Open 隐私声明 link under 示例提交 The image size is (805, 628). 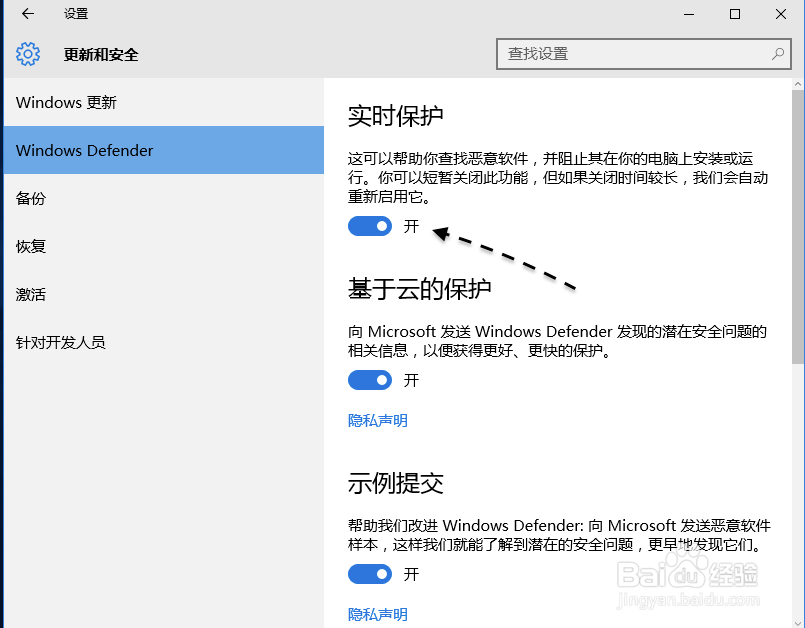377,614
